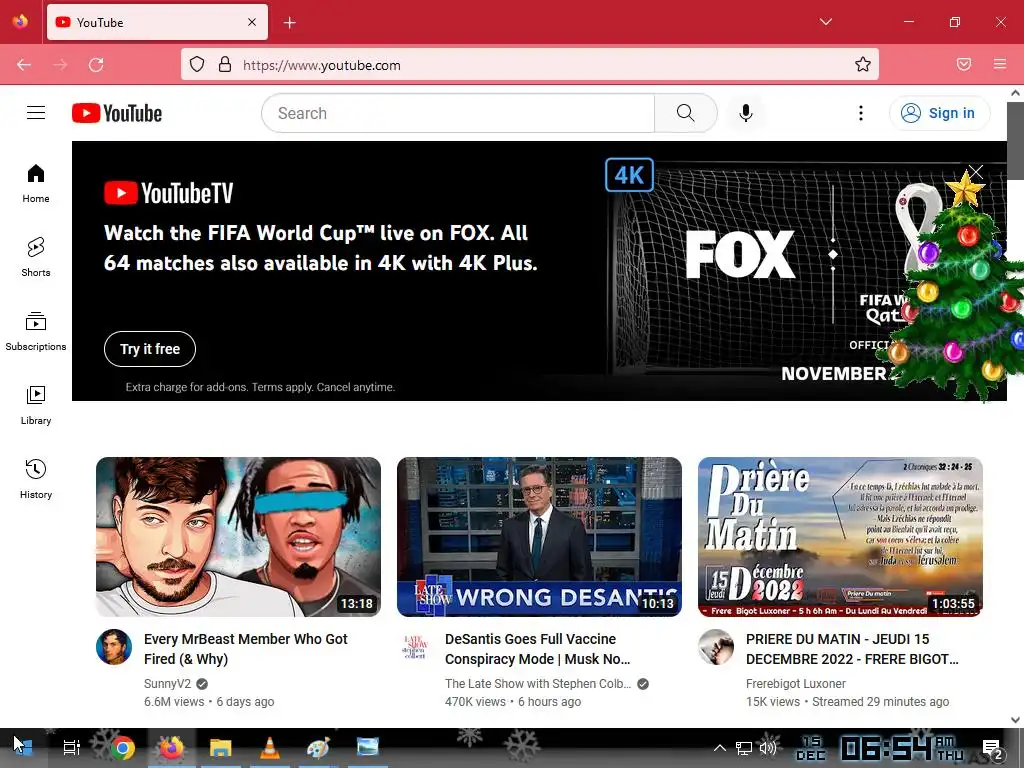Viewport: 1024px width, 768px height.
Task: Click the Sign in button
Action: (x=939, y=113)
